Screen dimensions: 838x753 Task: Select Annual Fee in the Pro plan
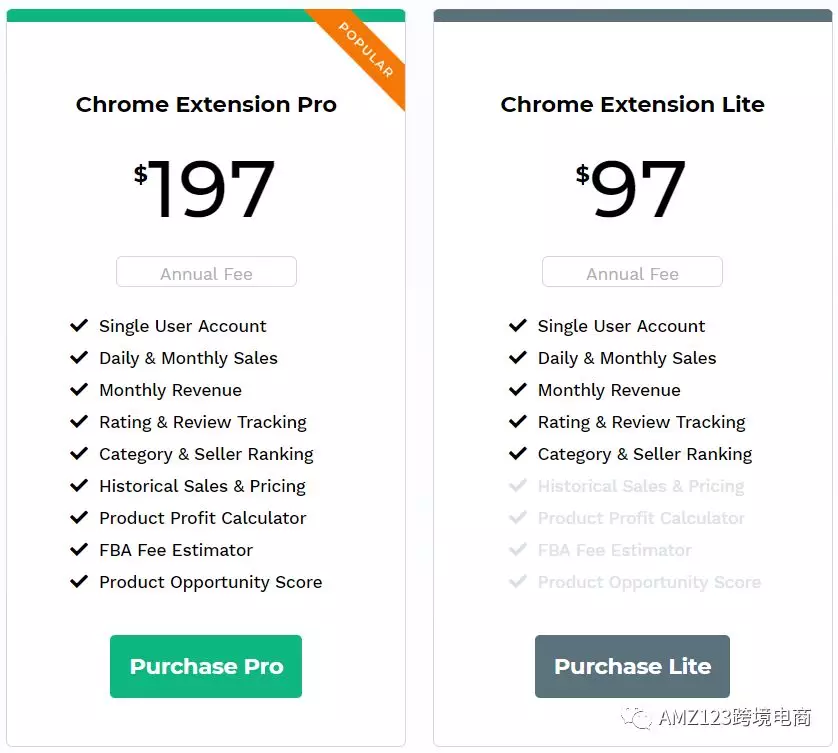206,273
